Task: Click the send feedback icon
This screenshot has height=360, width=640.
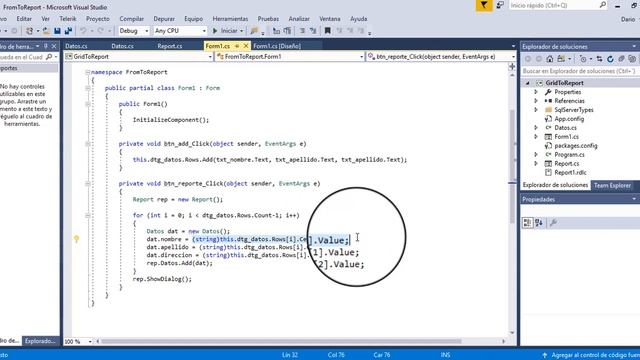Action: click(500, 5)
